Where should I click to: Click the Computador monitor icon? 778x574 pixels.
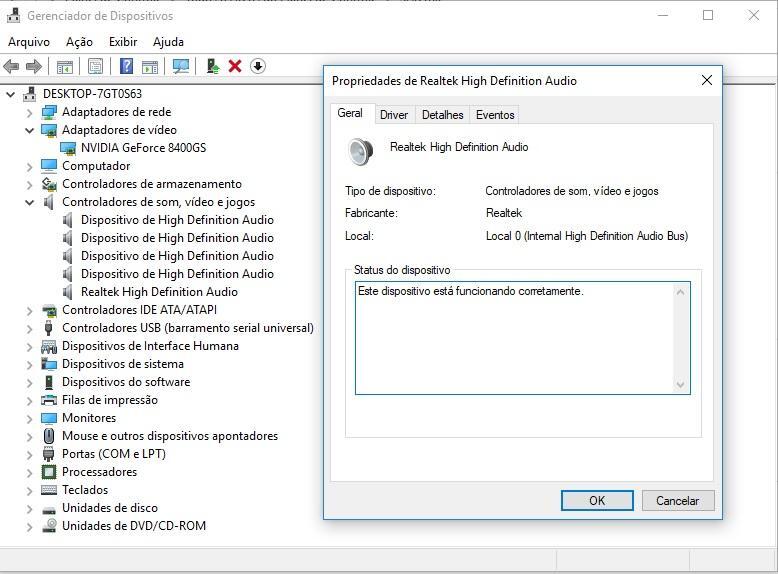pyautogui.click(x=49, y=166)
